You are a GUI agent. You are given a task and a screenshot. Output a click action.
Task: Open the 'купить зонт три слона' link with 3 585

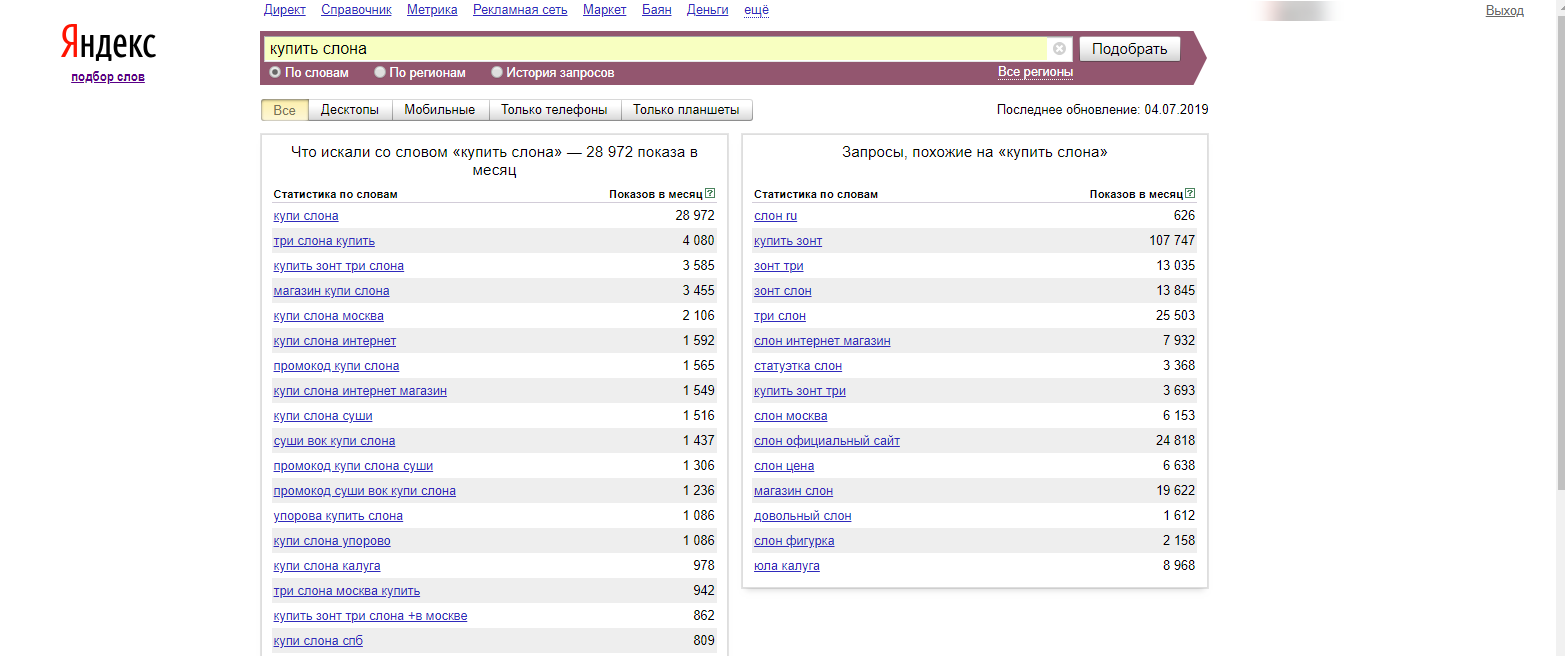coord(339,266)
